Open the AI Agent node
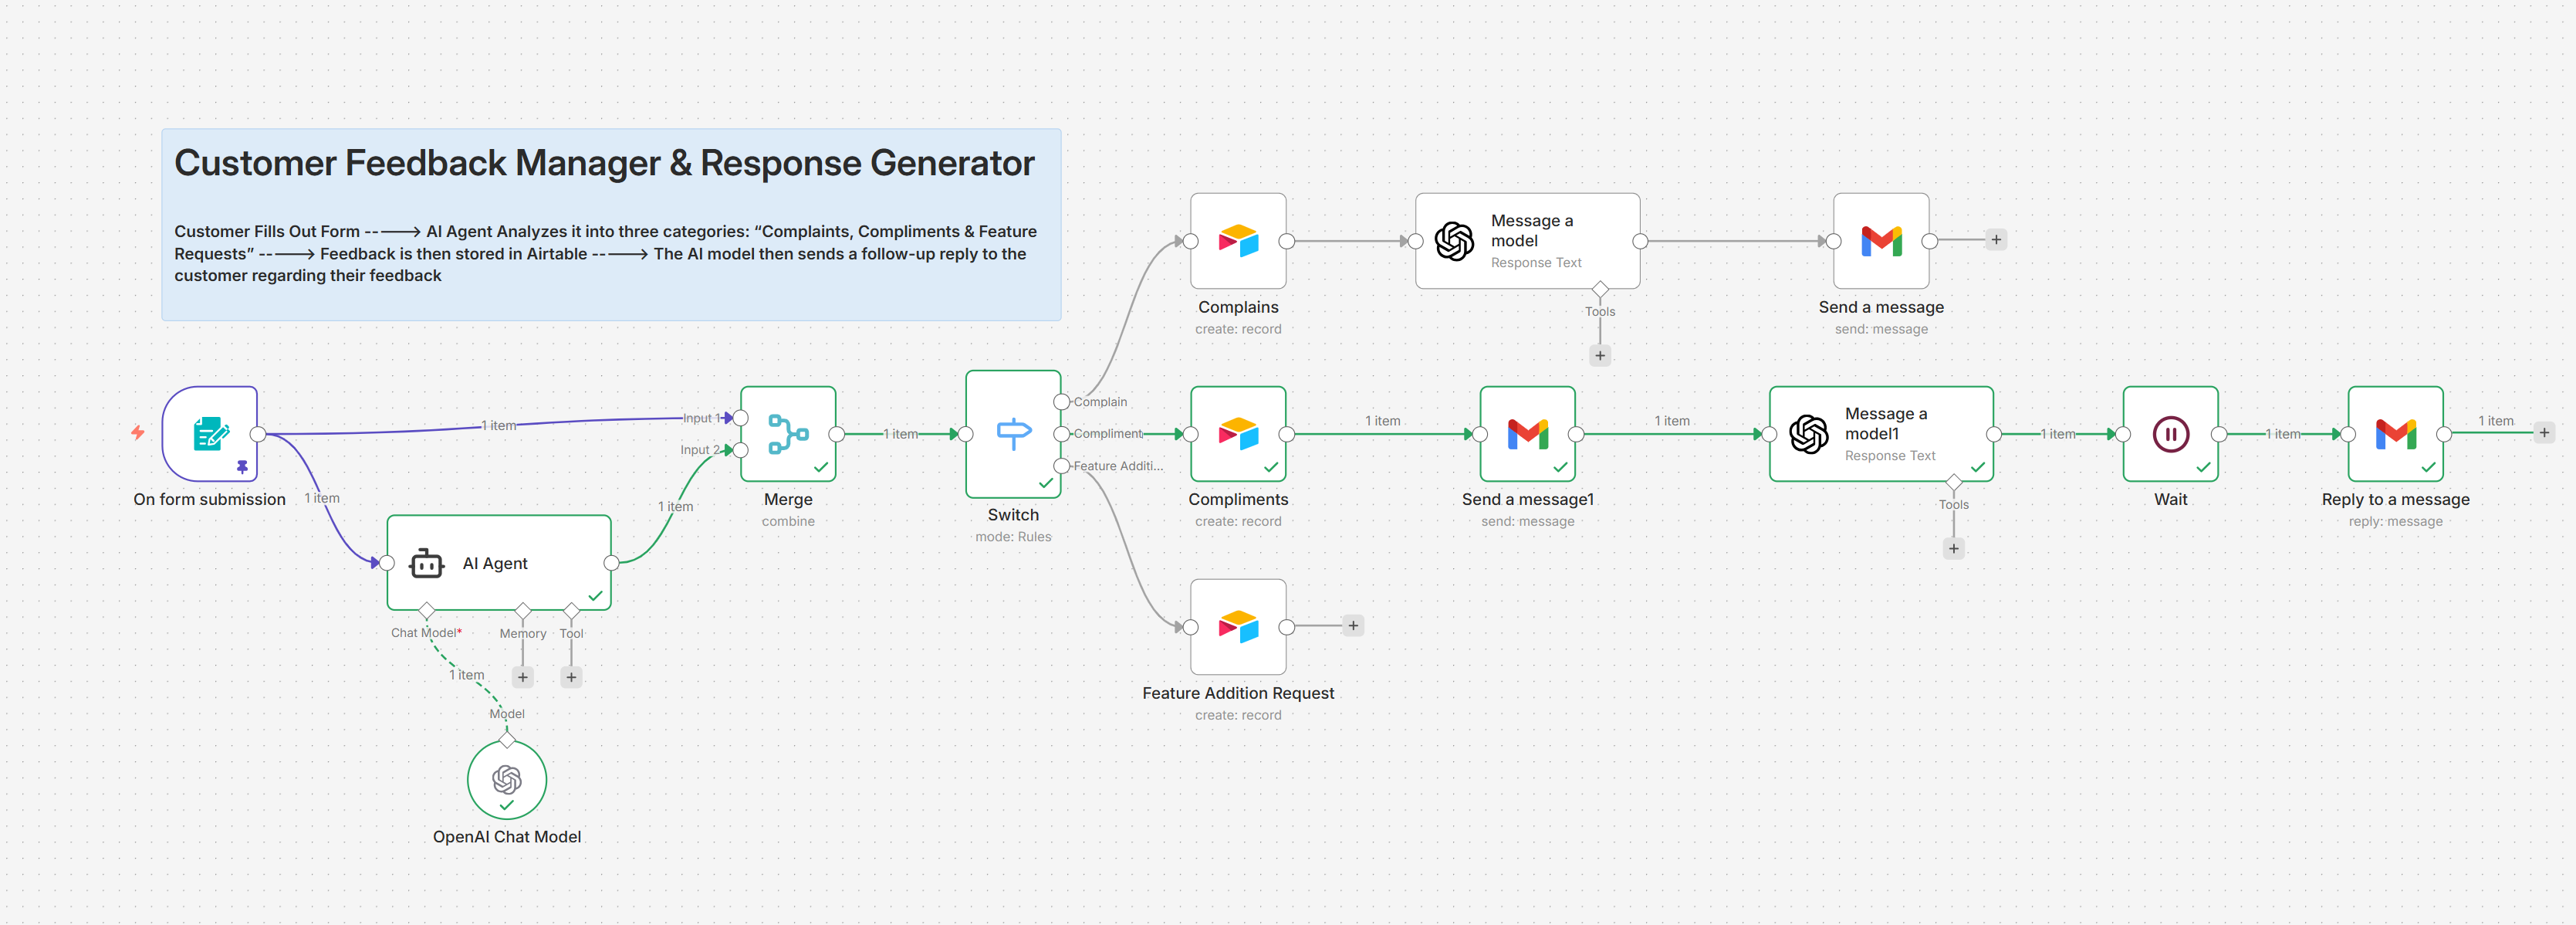This screenshot has height=925, width=2576. [x=497, y=563]
